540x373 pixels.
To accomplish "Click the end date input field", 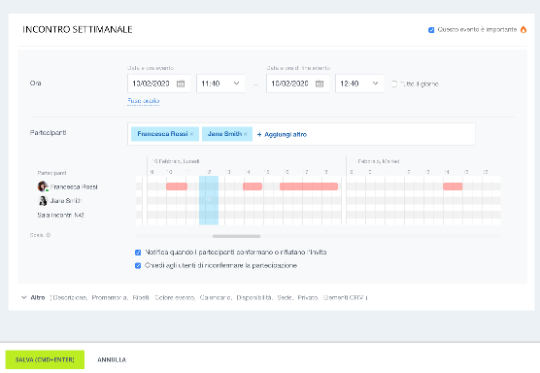I will (298, 83).
